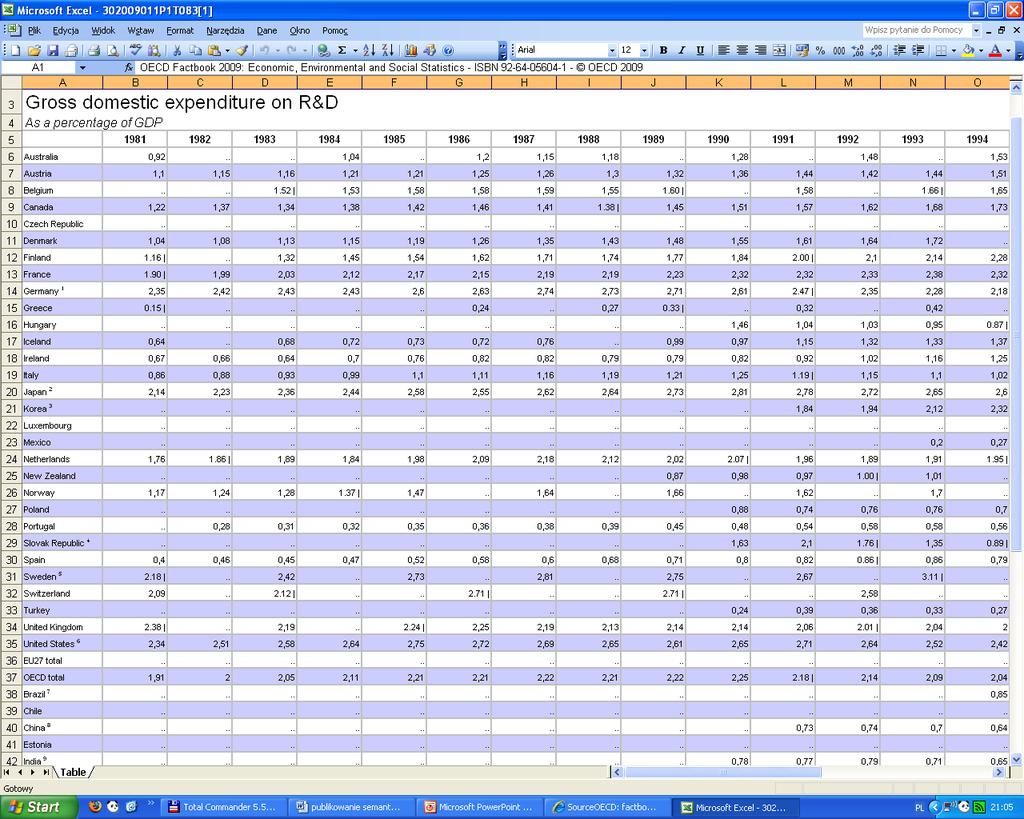Viewport: 1024px width, 819px height.
Task: Open the Dane menu
Action: (x=266, y=30)
